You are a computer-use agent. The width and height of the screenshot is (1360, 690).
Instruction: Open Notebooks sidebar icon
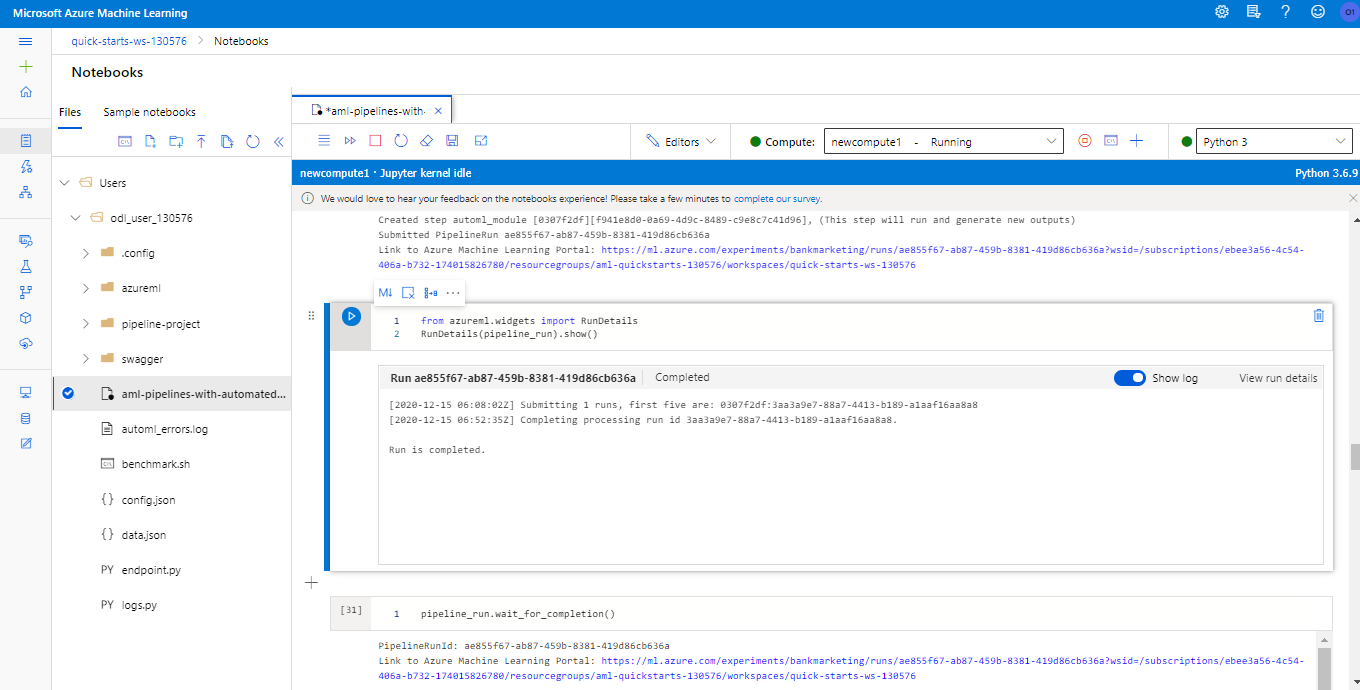coord(26,140)
